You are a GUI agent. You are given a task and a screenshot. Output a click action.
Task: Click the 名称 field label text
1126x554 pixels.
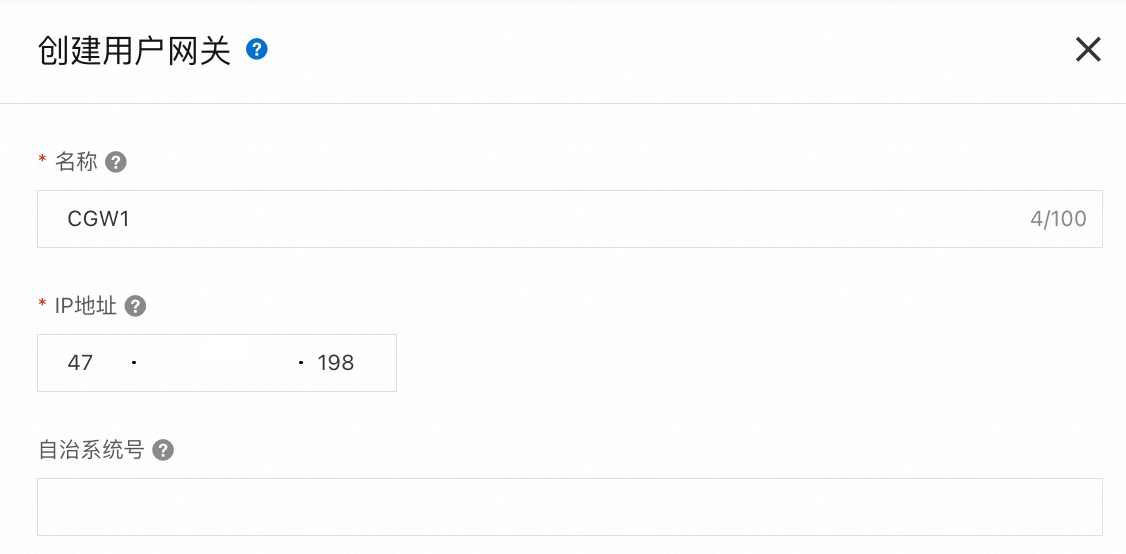coord(77,162)
